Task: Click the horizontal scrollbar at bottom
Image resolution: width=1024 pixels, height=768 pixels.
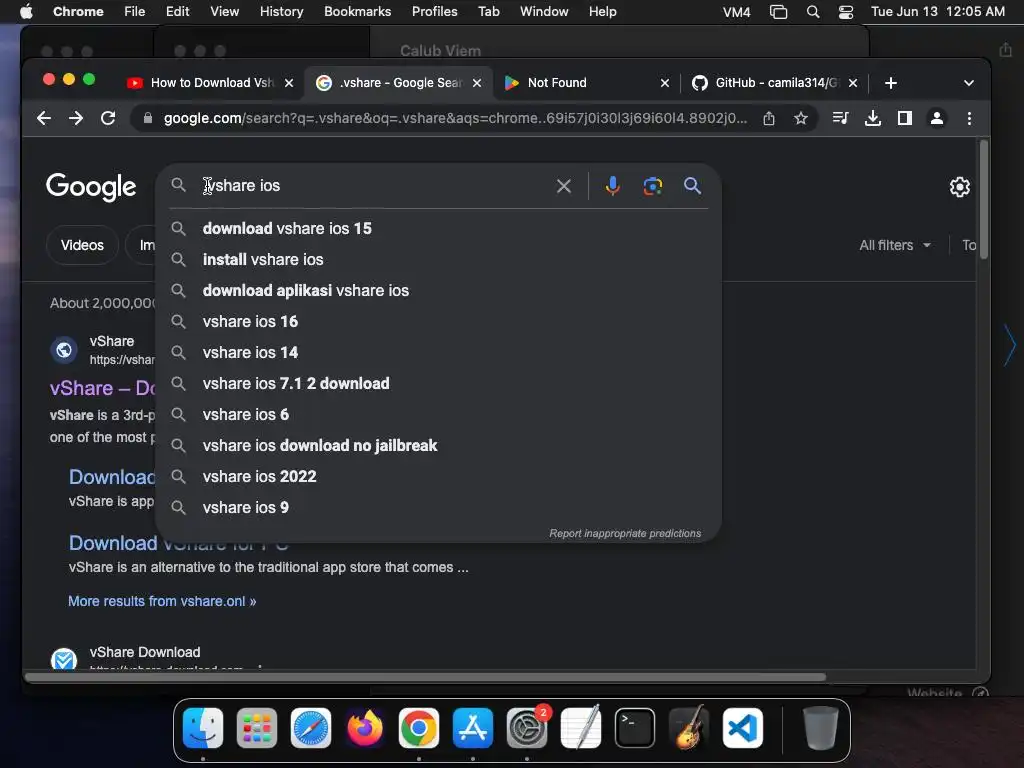Action: coord(425,677)
